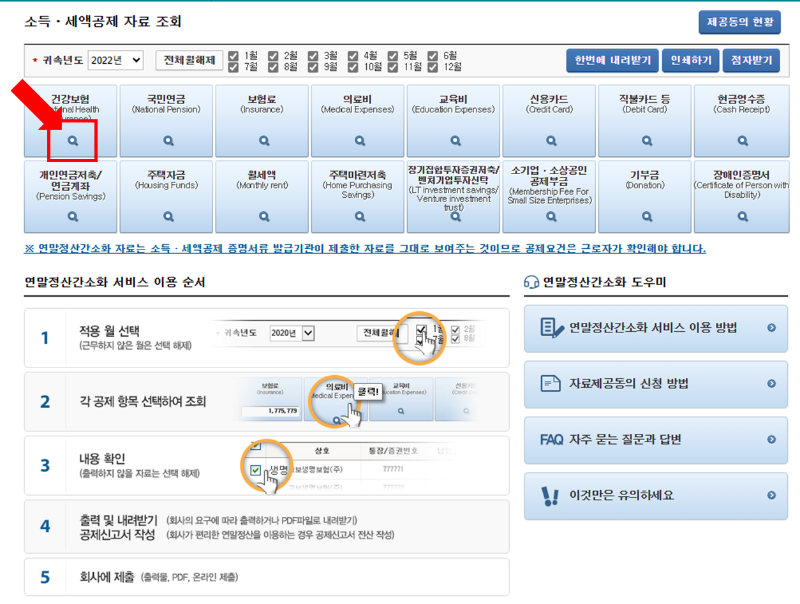Image resolution: width=800 pixels, height=604 pixels.
Task: Open the 교육비 magnifier search icon
Action: [x=456, y=141]
